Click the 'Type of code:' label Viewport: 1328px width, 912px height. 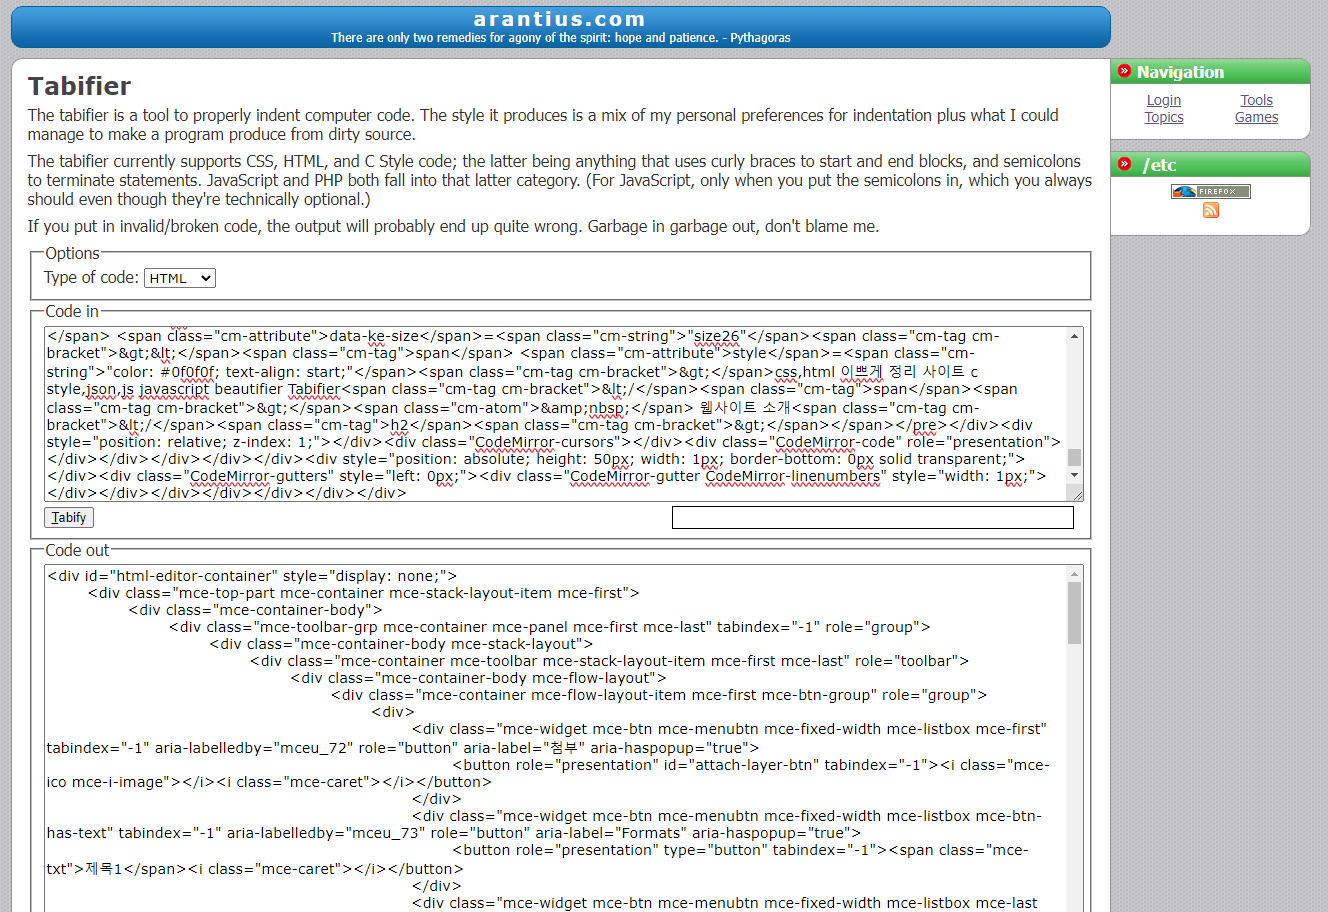(x=91, y=278)
